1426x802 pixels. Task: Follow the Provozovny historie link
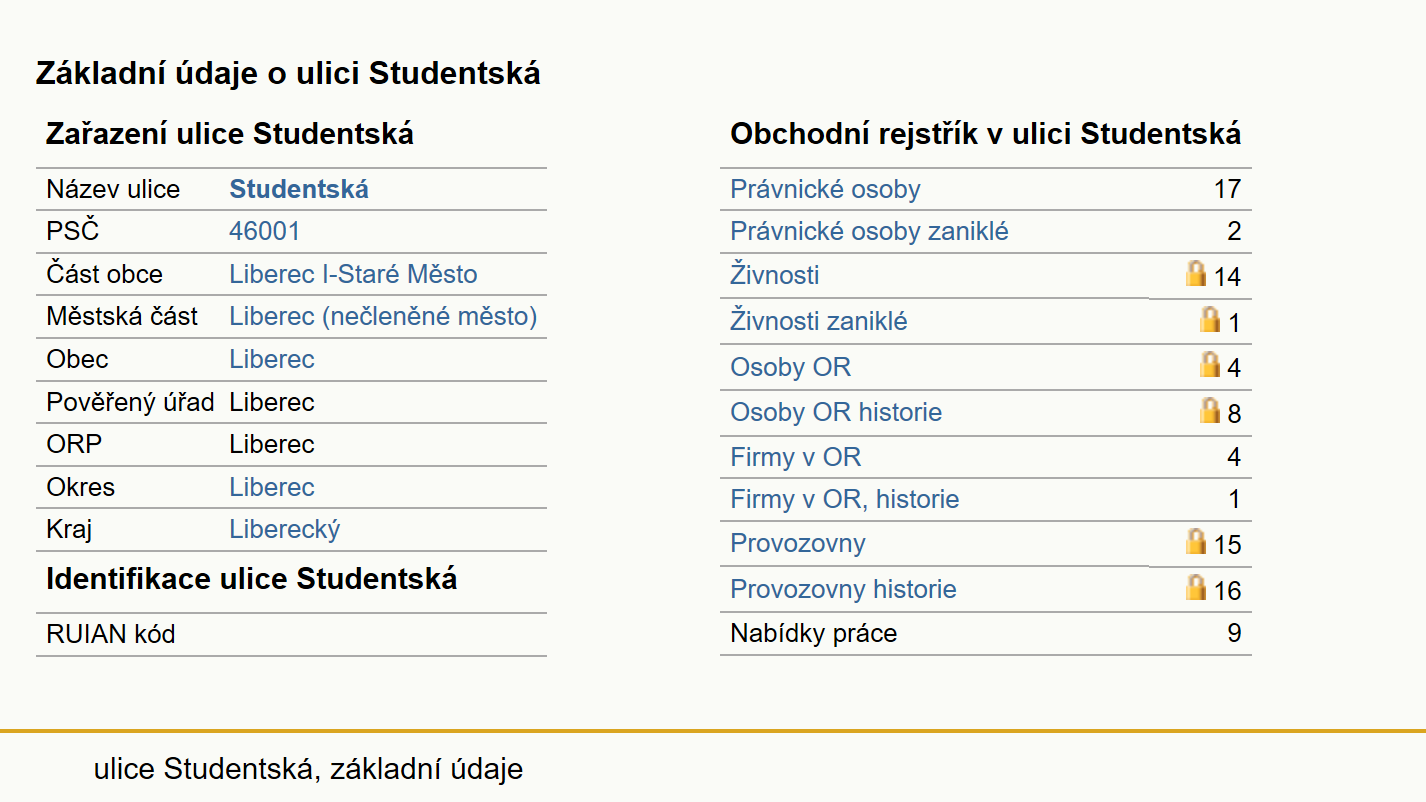[x=843, y=590]
